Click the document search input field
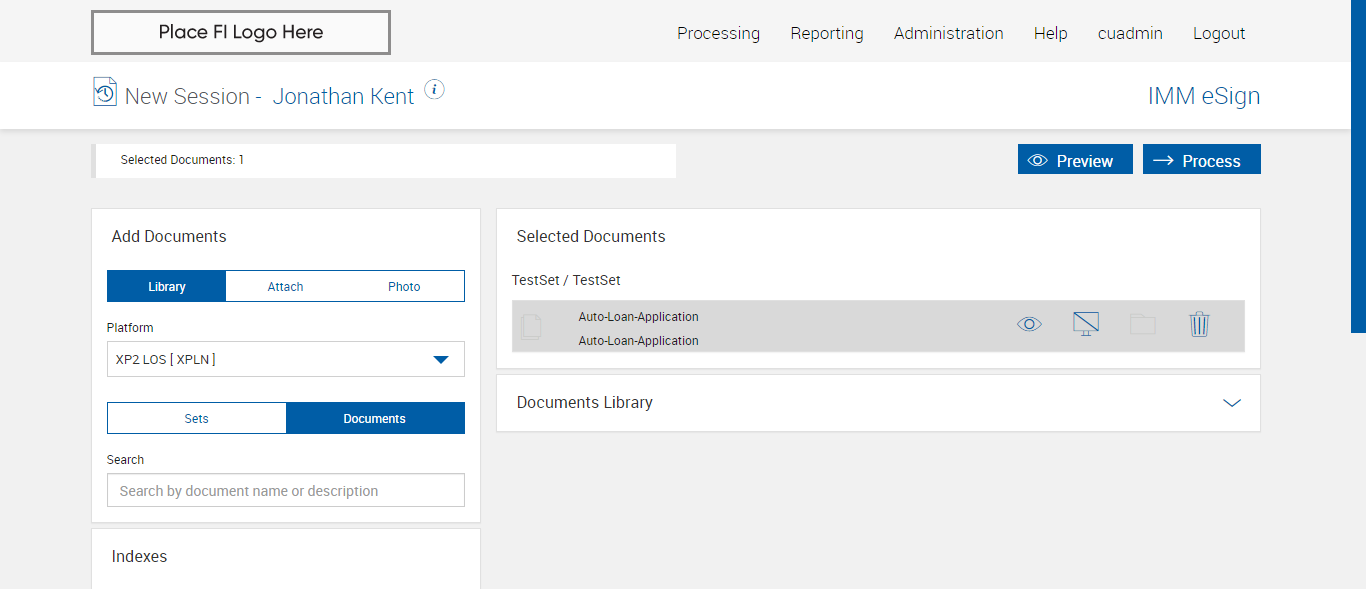This screenshot has height=589, width=1366. [286, 491]
